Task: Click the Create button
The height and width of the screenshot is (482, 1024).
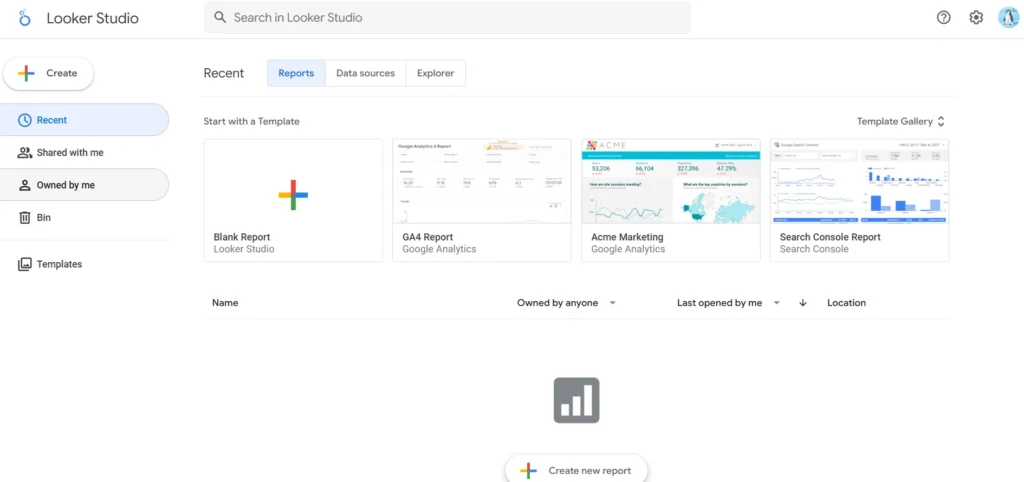Action: (49, 73)
